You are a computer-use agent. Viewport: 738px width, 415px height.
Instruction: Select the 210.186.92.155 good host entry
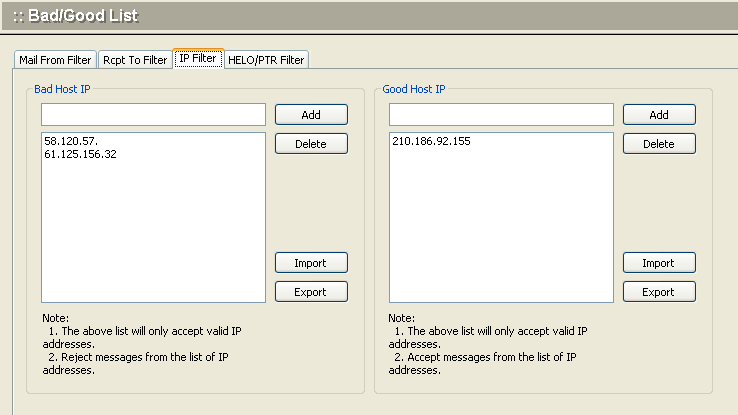432,142
